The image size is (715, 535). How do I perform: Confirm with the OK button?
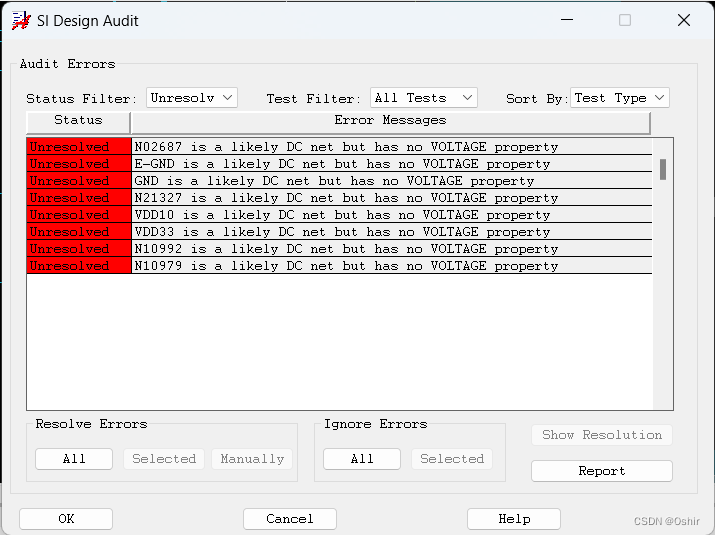click(66, 519)
